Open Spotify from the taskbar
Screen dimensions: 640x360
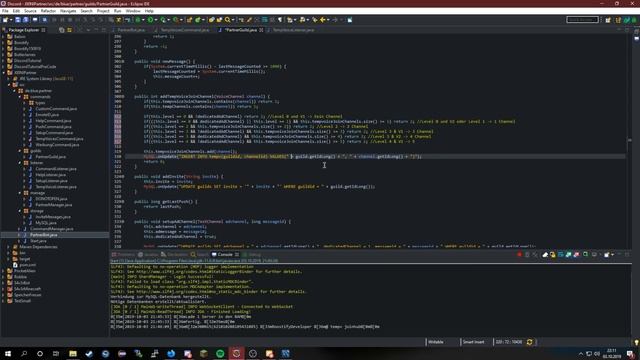(x=220, y=353)
